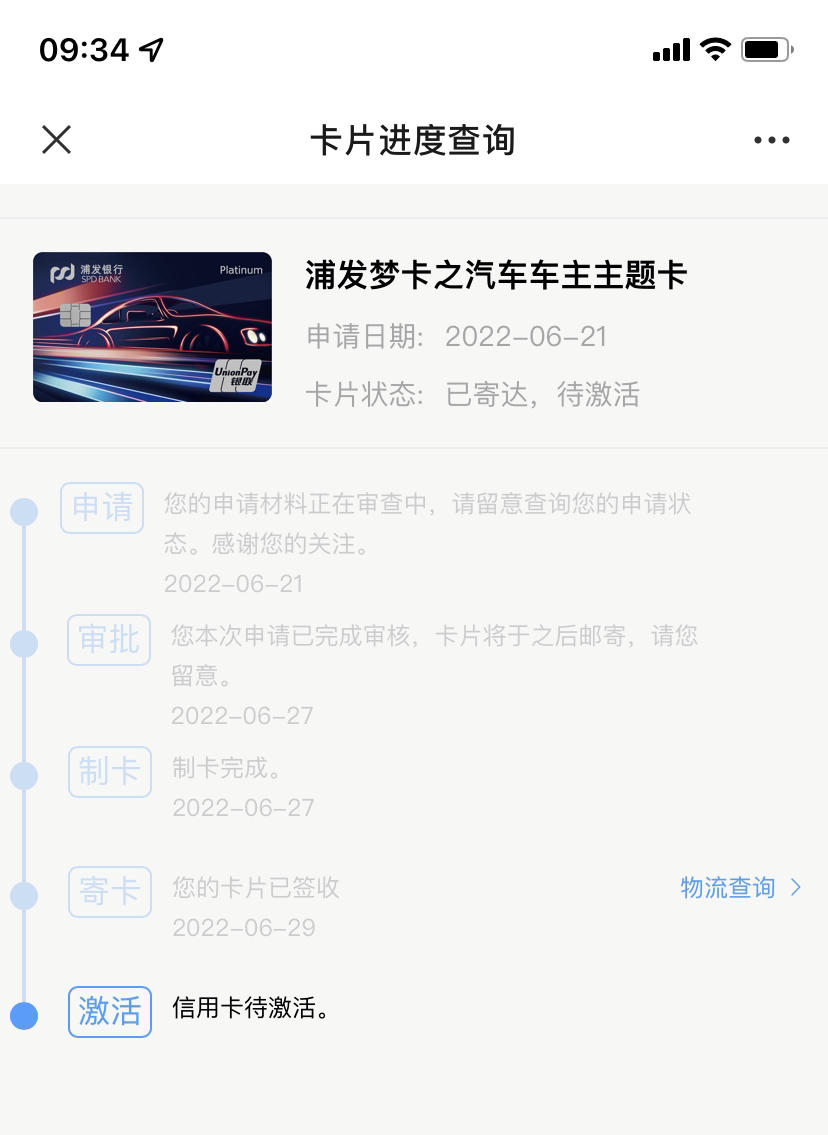Close the card progress query page
Screen dimensions: 828x1135
56,140
